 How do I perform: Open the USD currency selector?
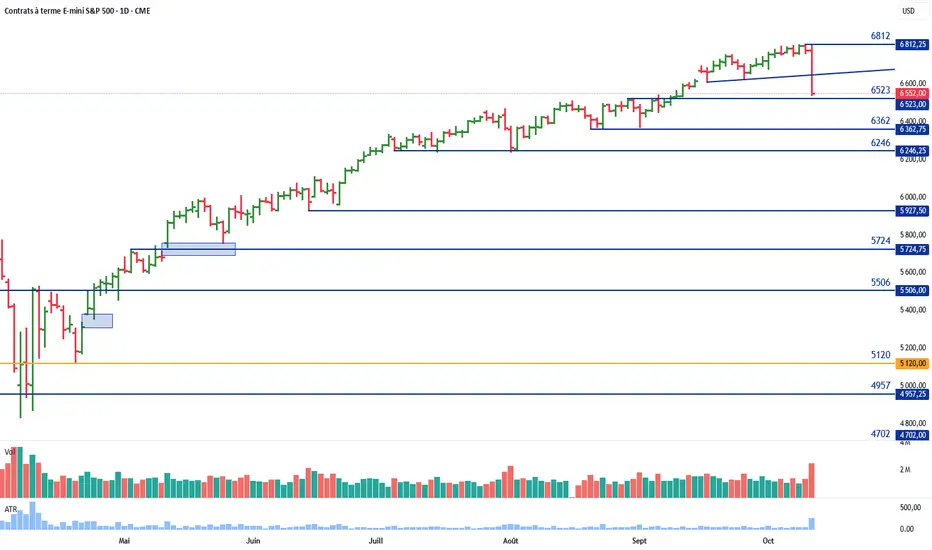click(909, 11)
